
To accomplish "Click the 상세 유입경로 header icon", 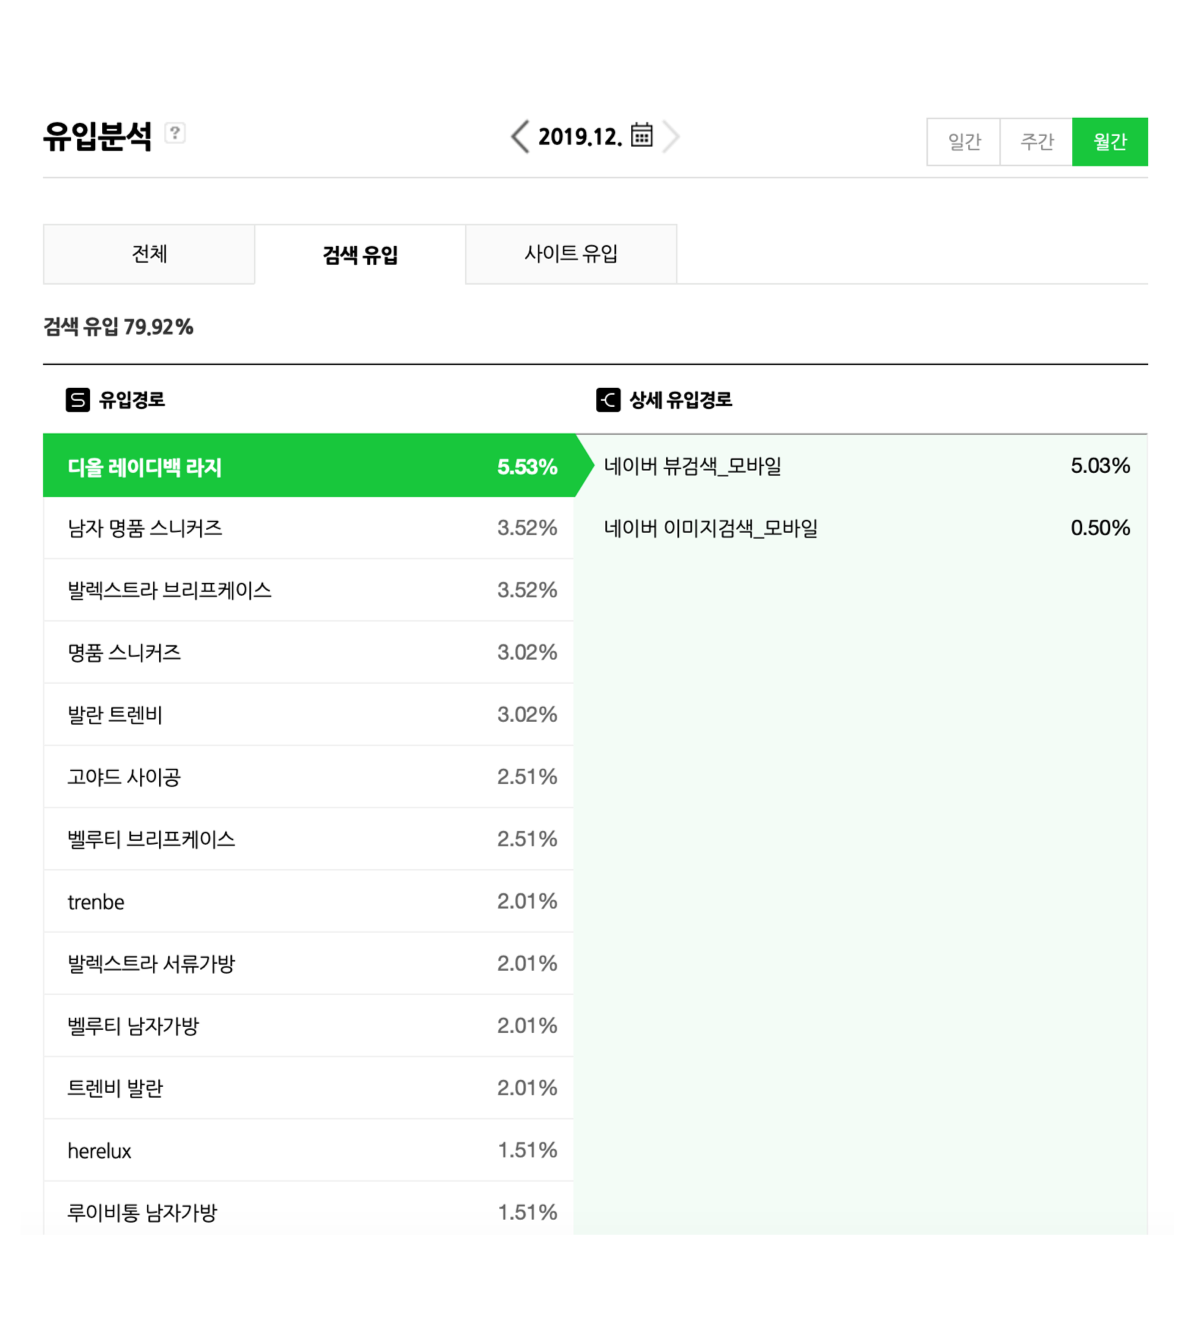I will (x=608, y=400).
